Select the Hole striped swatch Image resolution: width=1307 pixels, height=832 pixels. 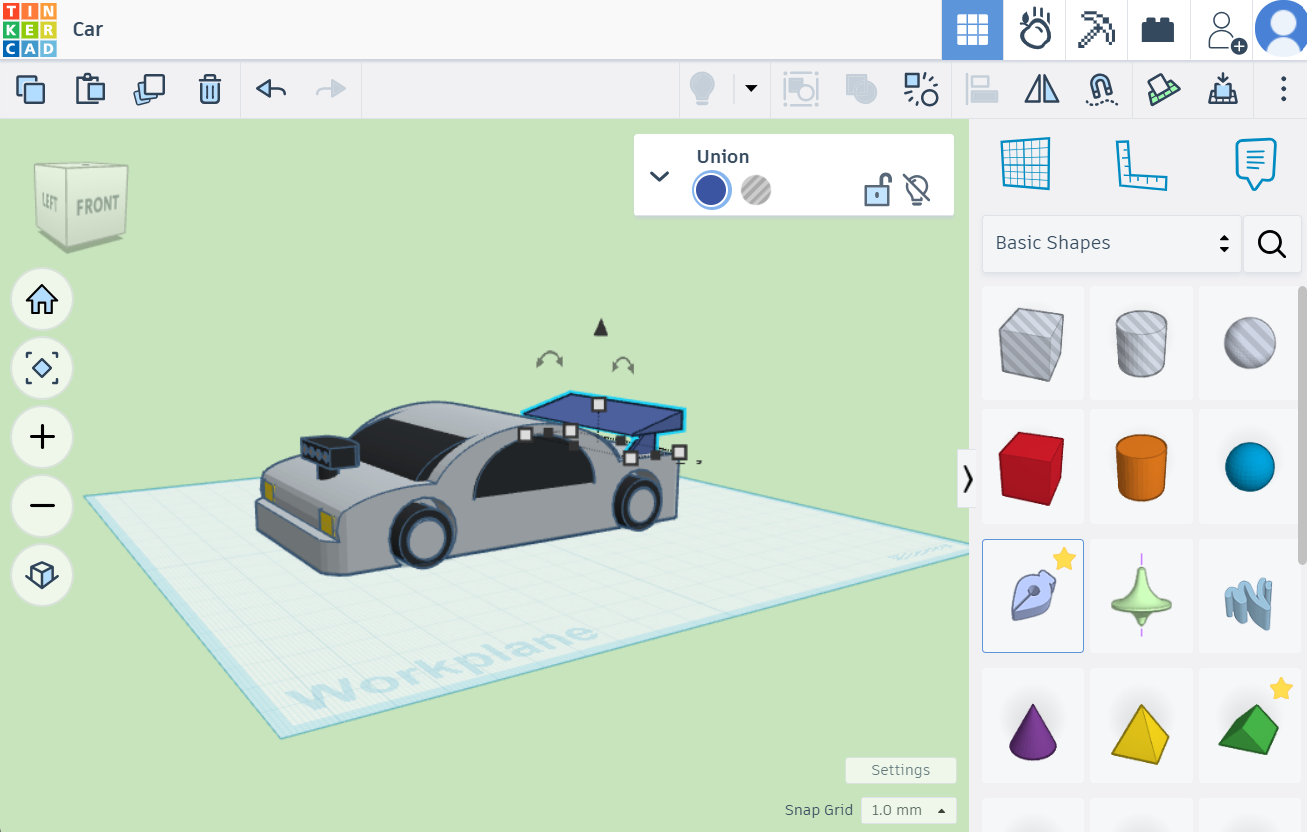click(x=756, y=190)
